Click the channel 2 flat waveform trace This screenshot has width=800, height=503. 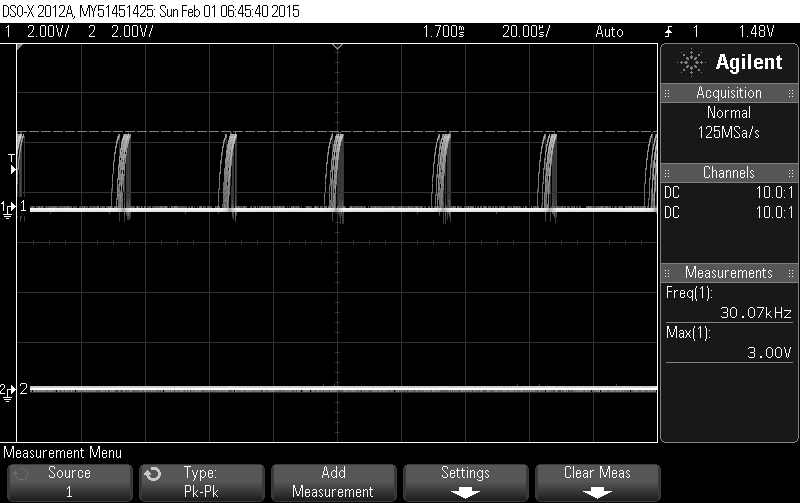(x=343, y=389)
